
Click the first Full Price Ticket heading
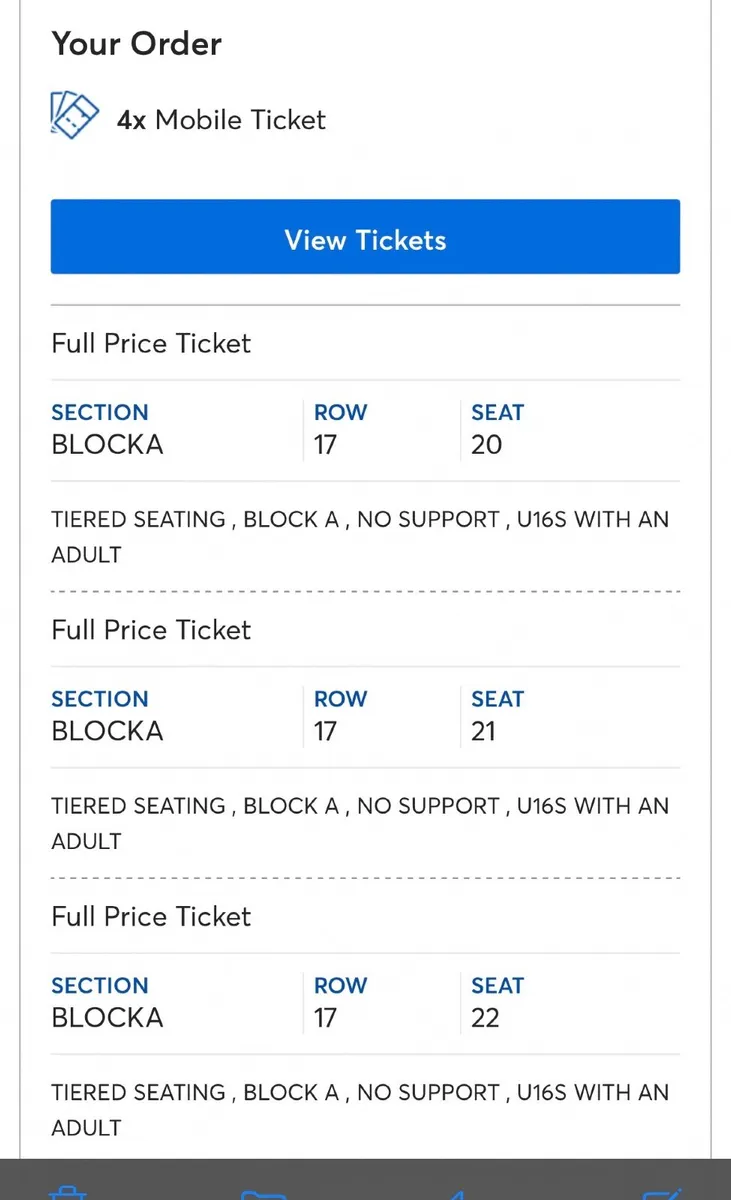point(151,343)
